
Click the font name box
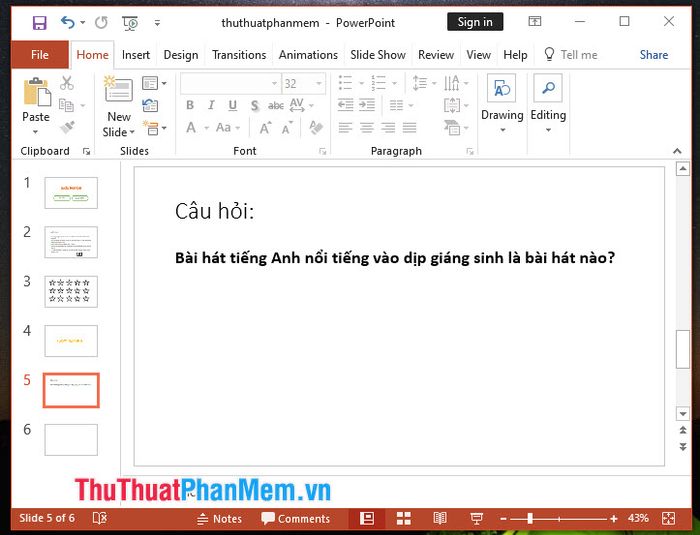(229, 84)
